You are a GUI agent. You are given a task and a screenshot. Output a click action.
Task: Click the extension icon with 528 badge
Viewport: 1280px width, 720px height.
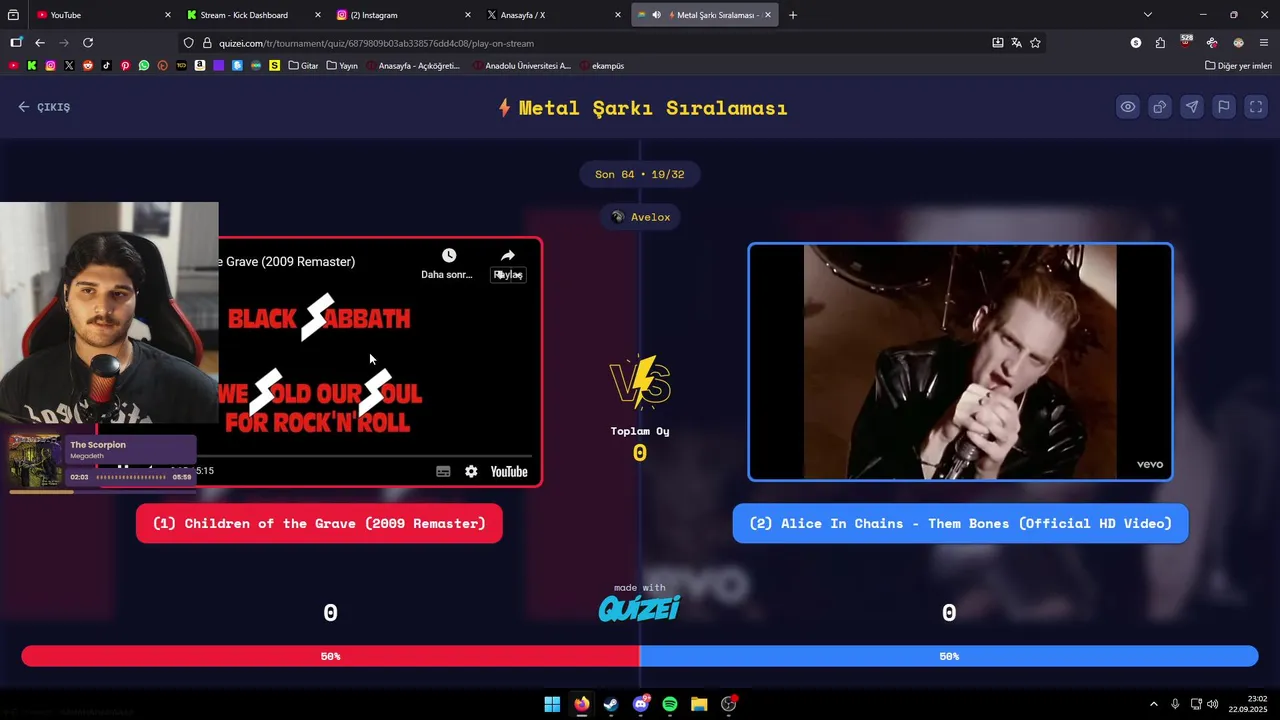click(1186, 42)
